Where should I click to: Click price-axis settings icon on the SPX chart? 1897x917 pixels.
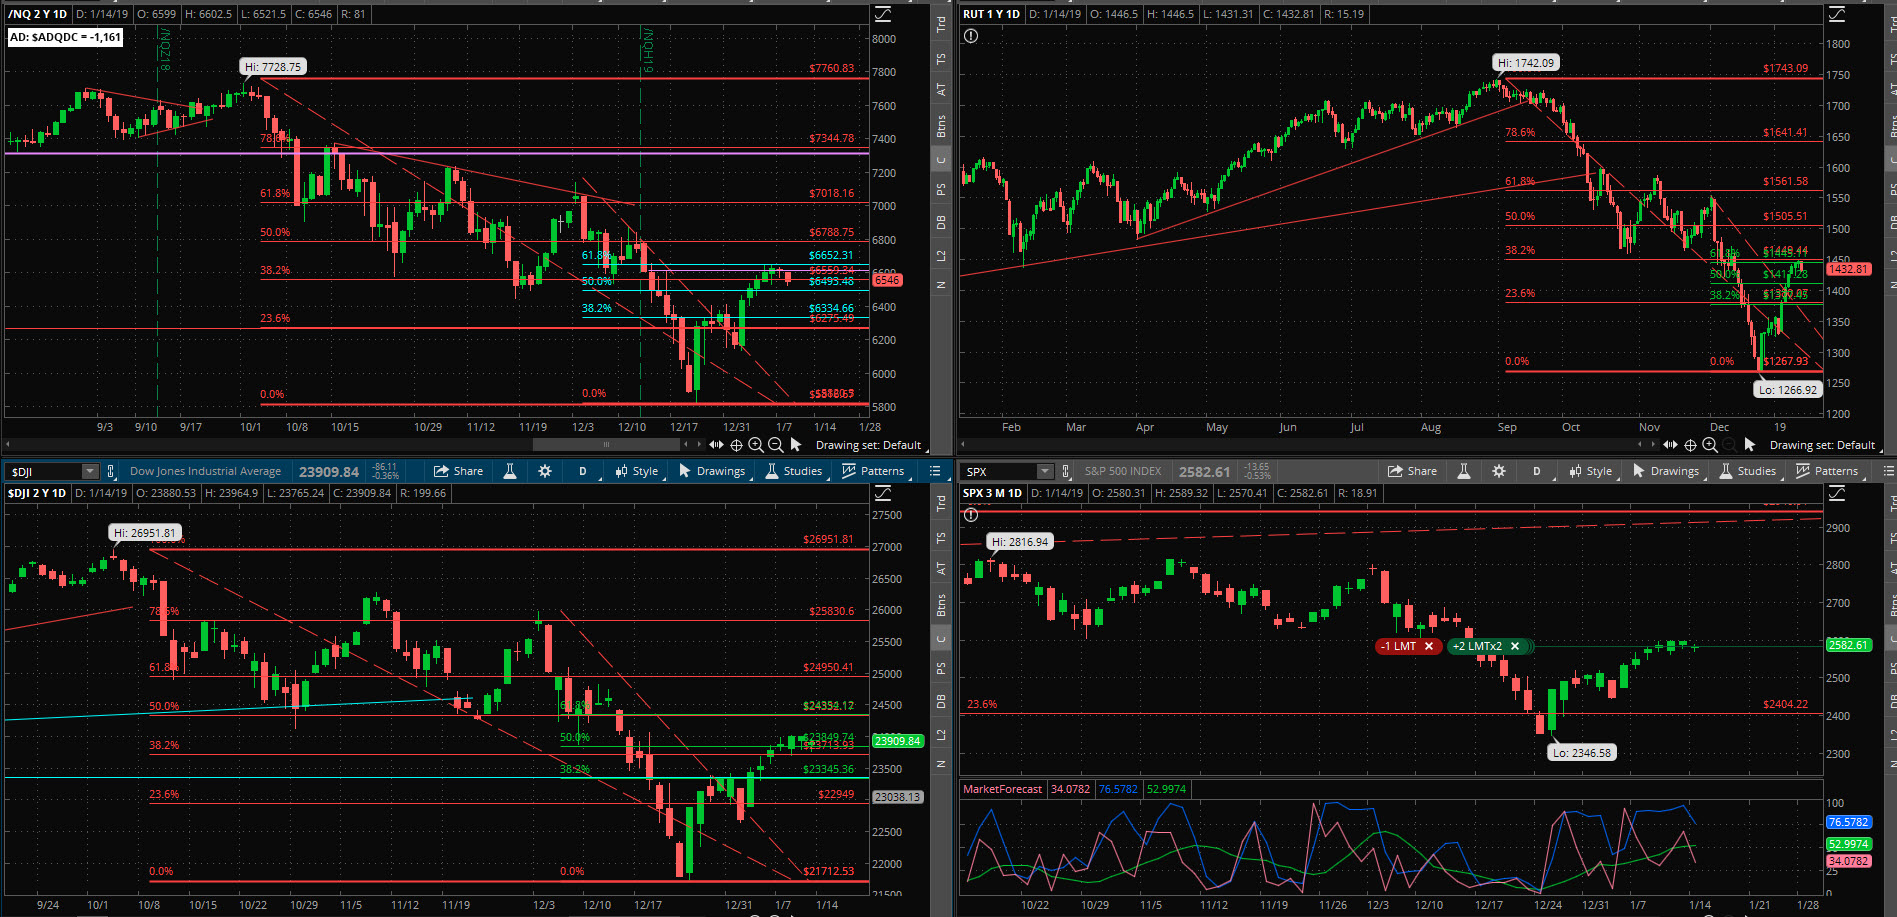[x=1837, y=493]
